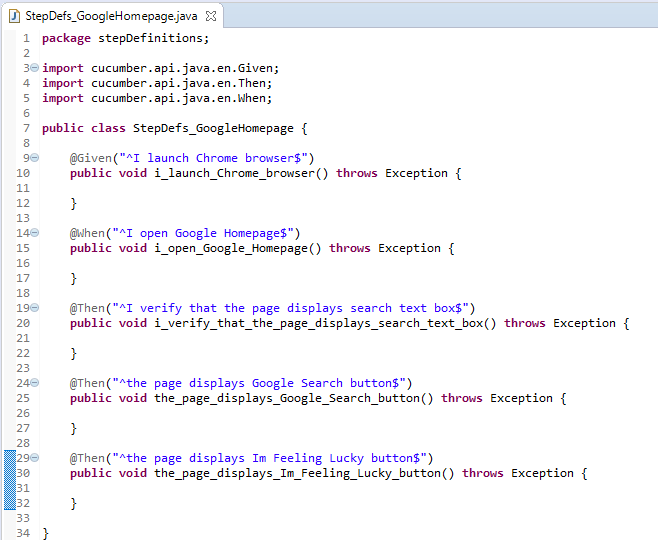658x540 pixels.
Task: Click method name 'i_open_Google_Homepage()'
Action: point(238,248)
